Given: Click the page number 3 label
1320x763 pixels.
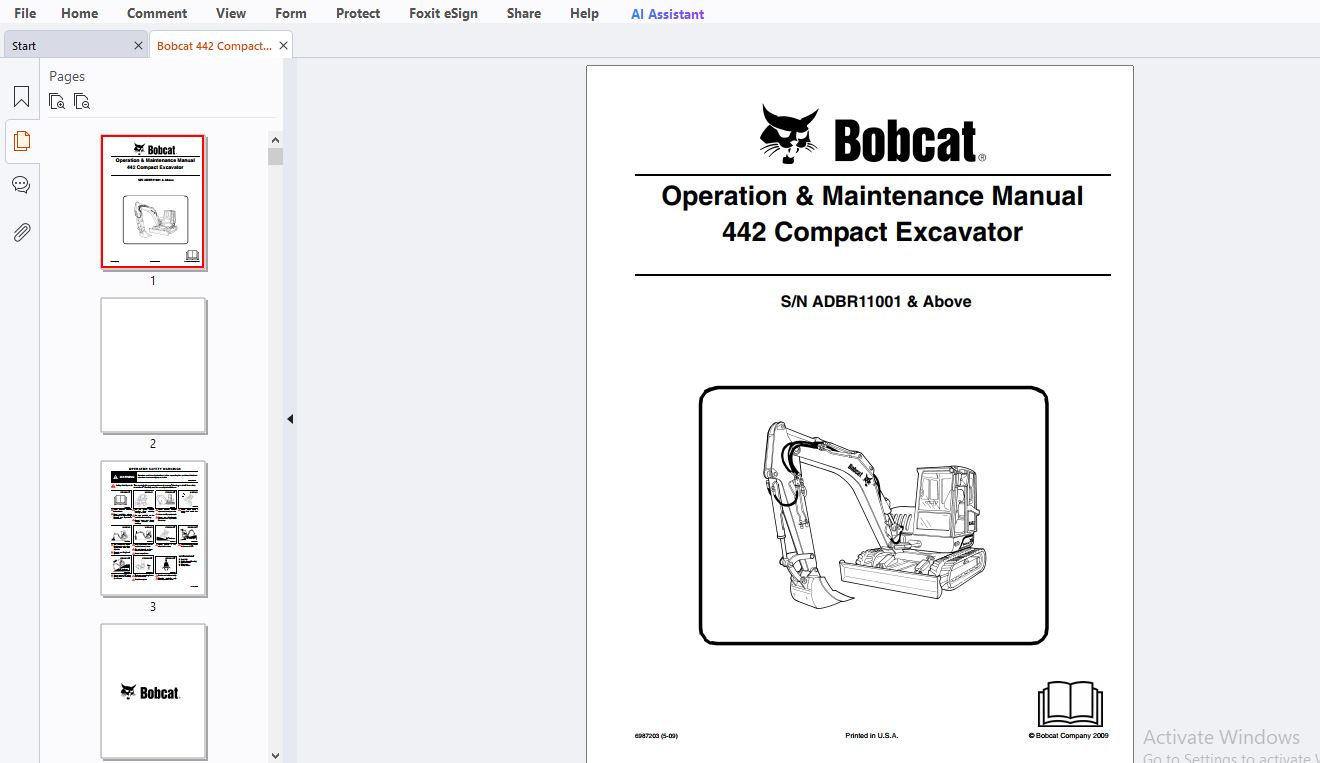Looking at the screenshot, I should click(x=153, y=607).
